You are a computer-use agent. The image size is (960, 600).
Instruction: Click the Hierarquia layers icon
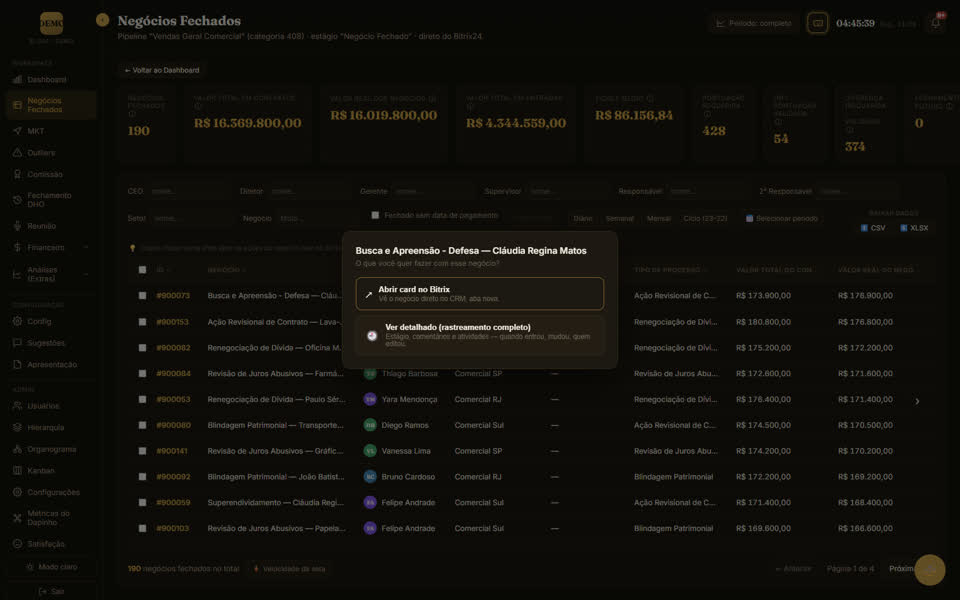coord(17,427)
